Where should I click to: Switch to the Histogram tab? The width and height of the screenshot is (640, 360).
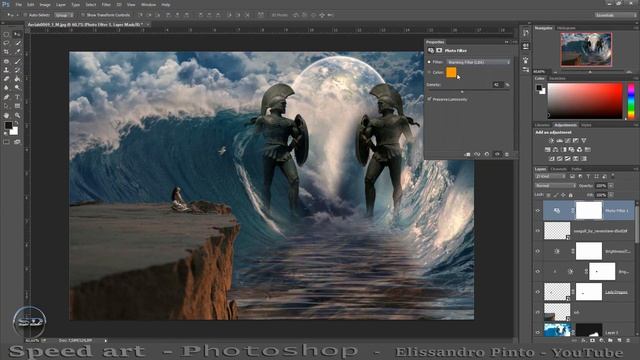pyautogui.click(x=567, y=28)
